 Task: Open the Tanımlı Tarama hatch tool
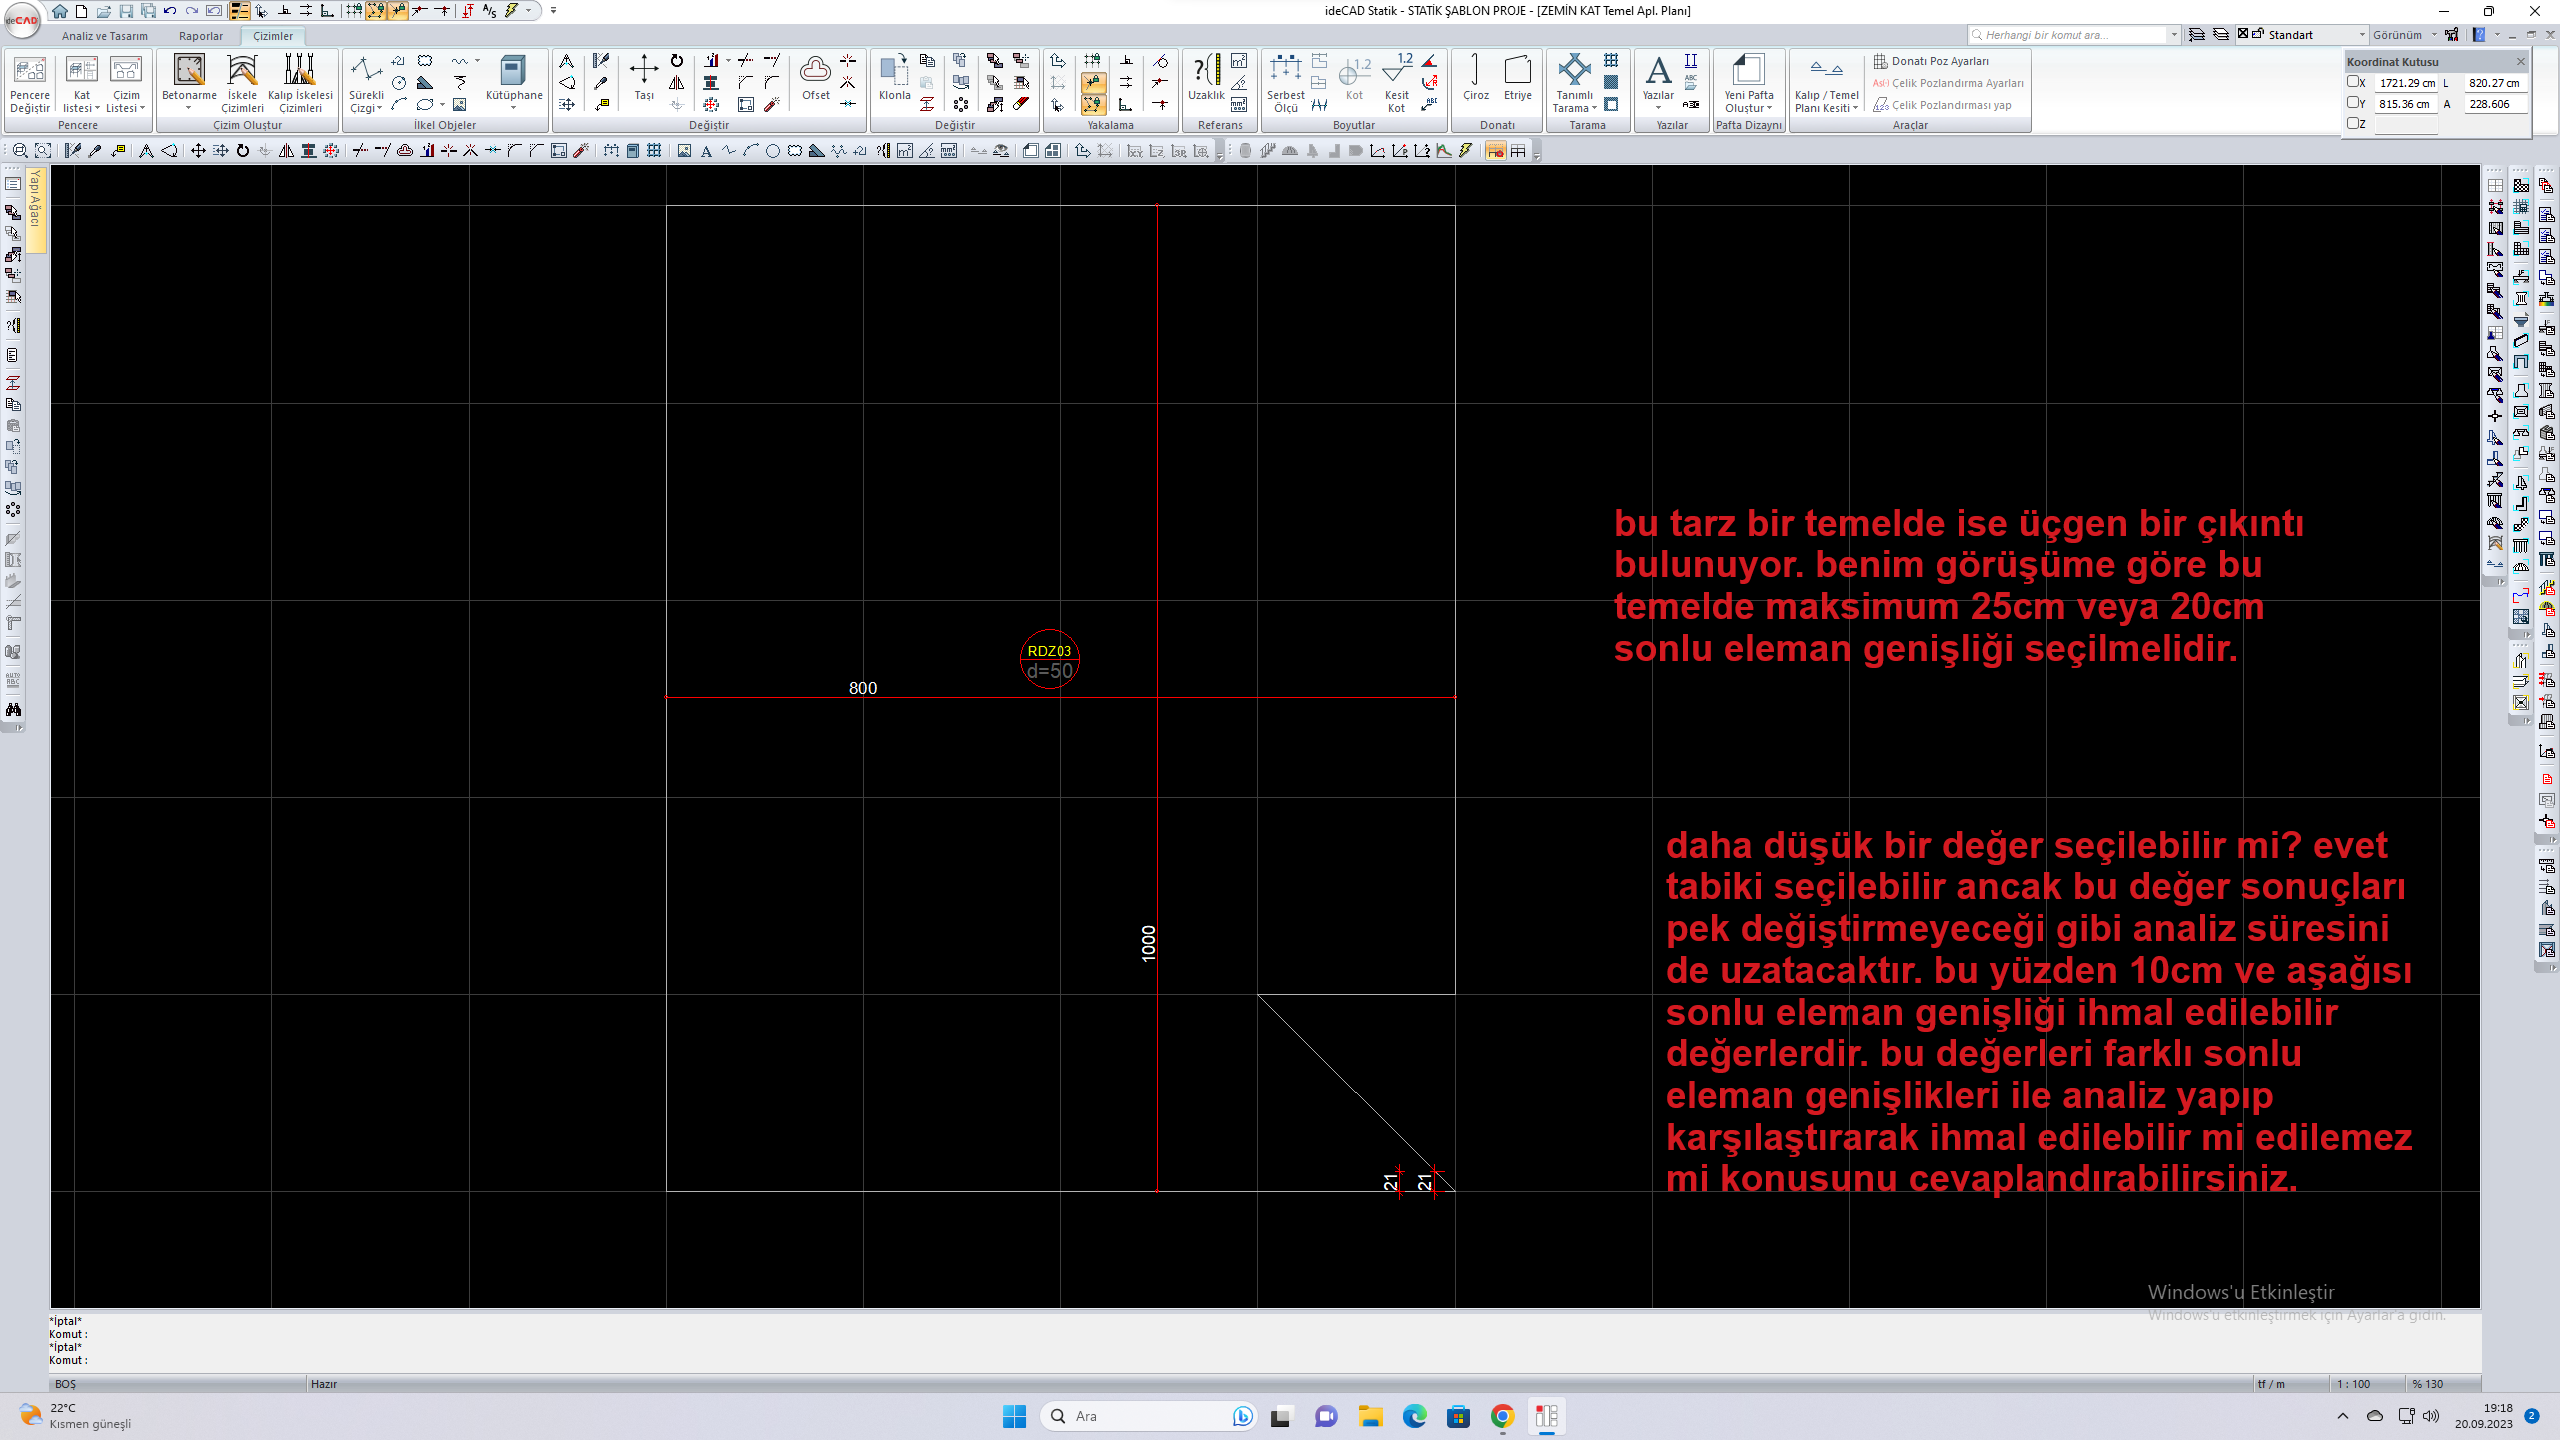tap(1574, 84)
